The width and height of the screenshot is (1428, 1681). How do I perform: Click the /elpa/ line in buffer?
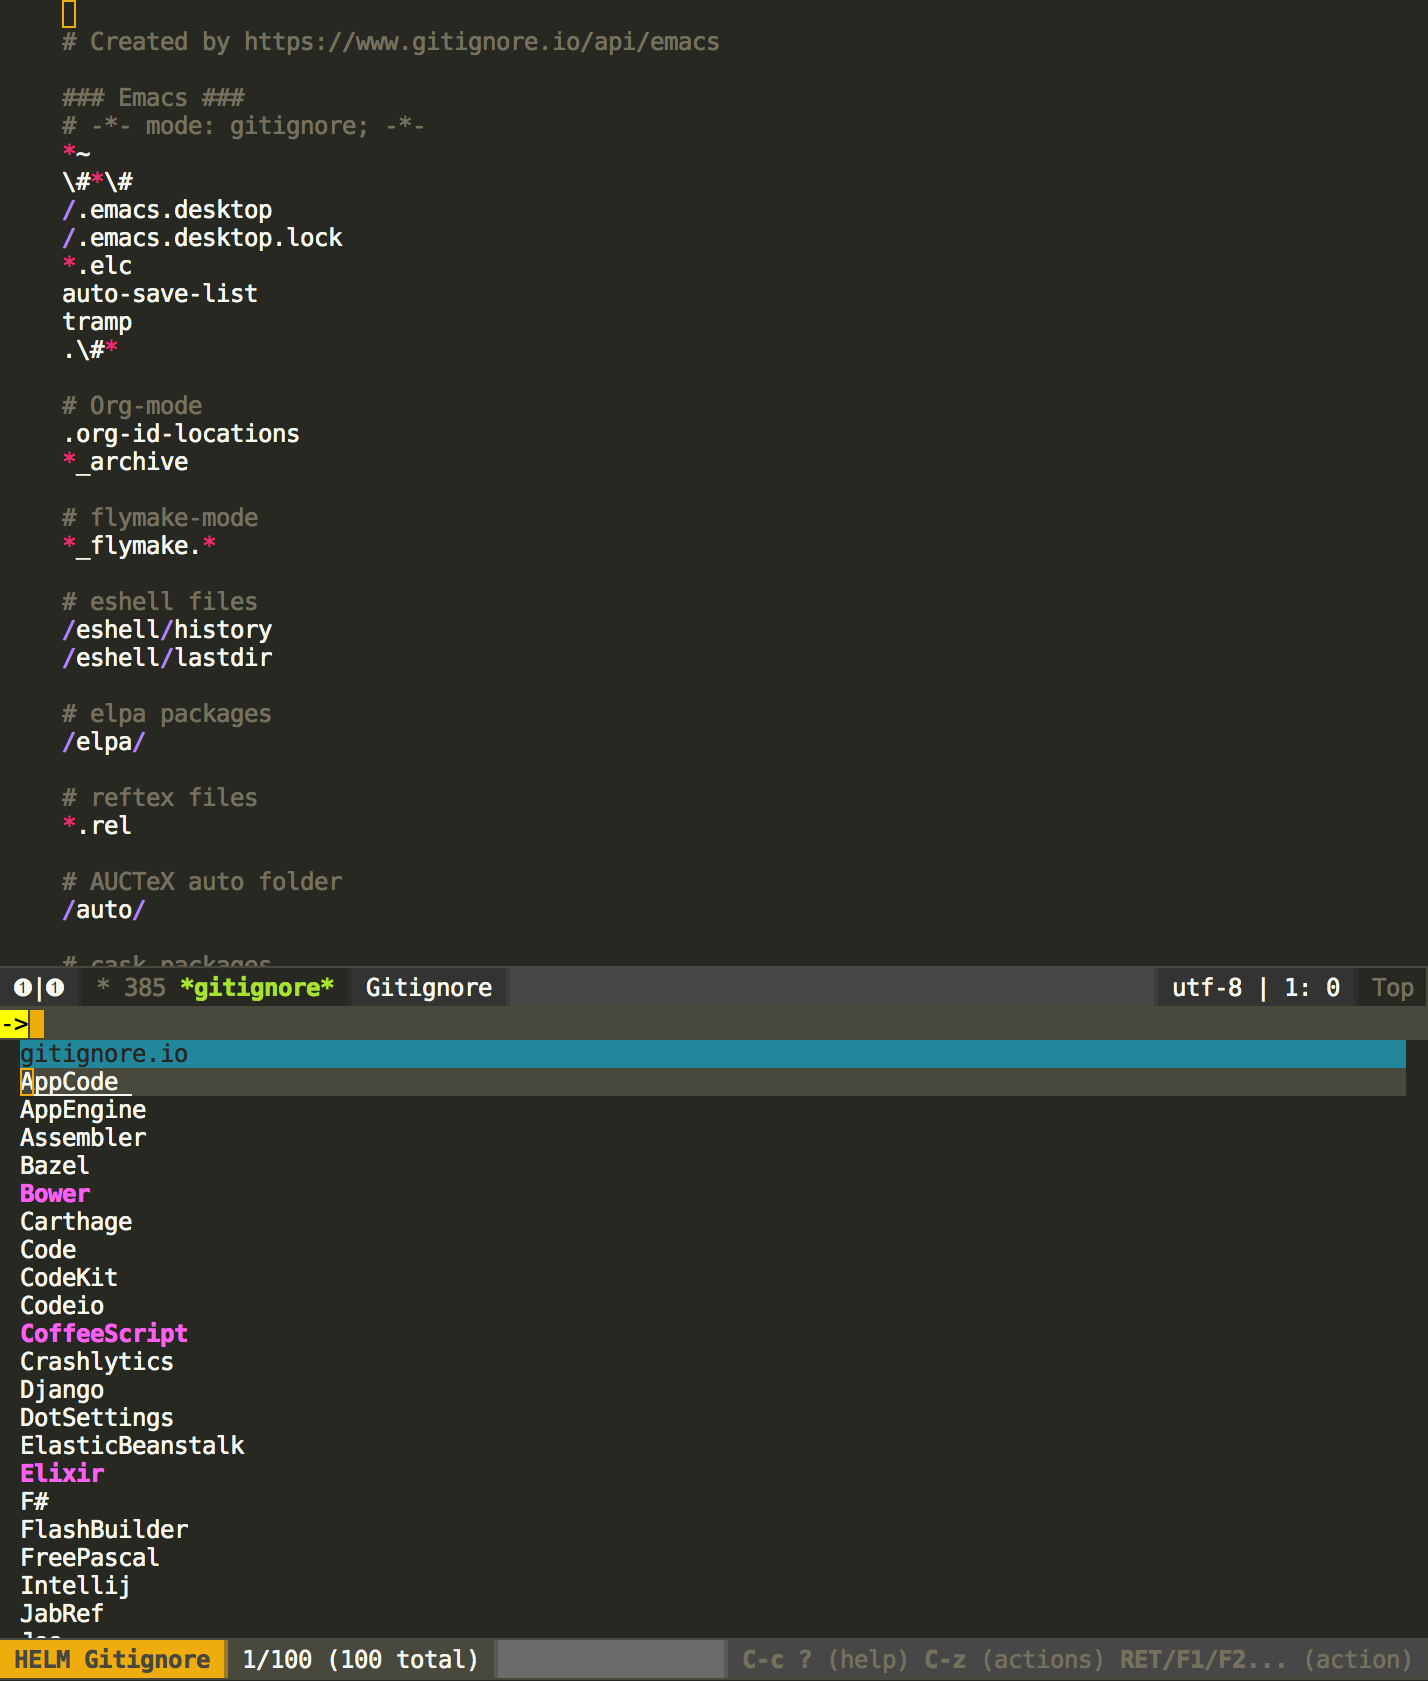104,742
